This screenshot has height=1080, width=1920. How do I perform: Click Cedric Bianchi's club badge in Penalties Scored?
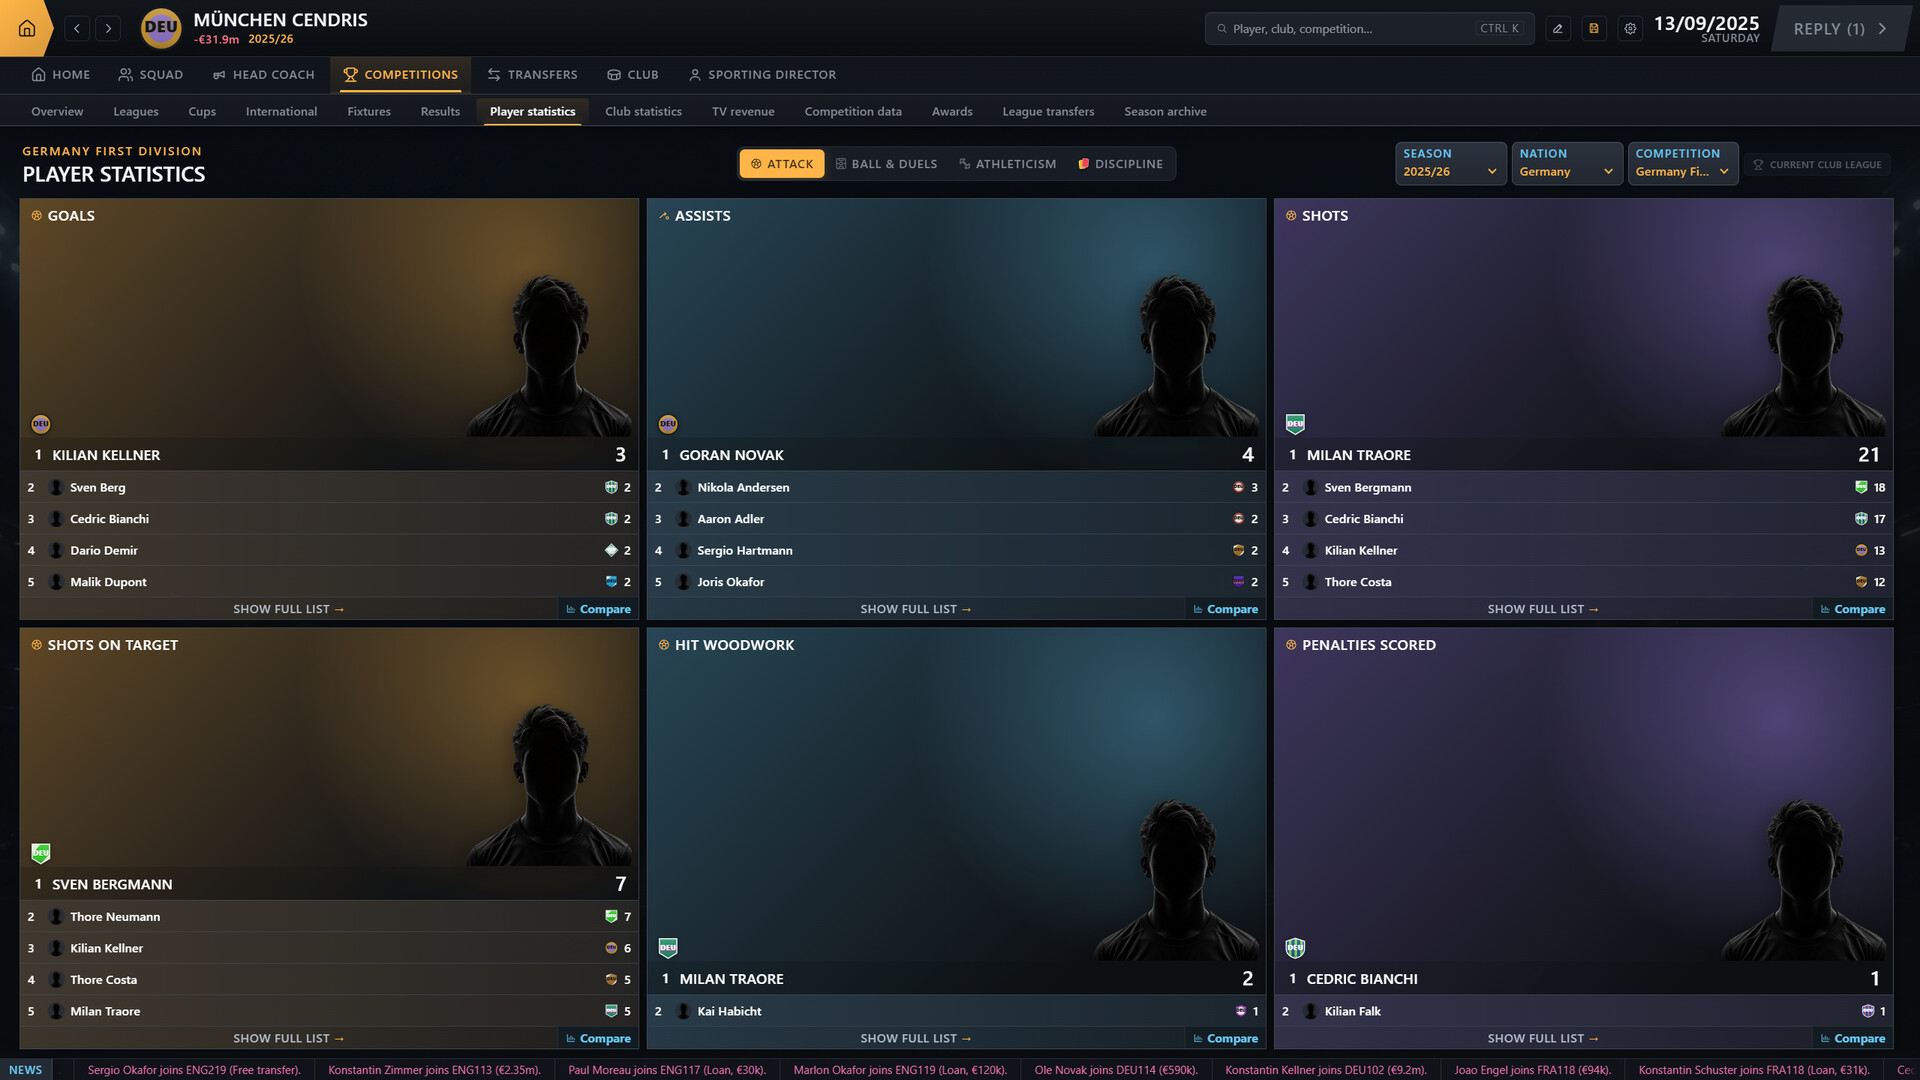(1295, 948)
